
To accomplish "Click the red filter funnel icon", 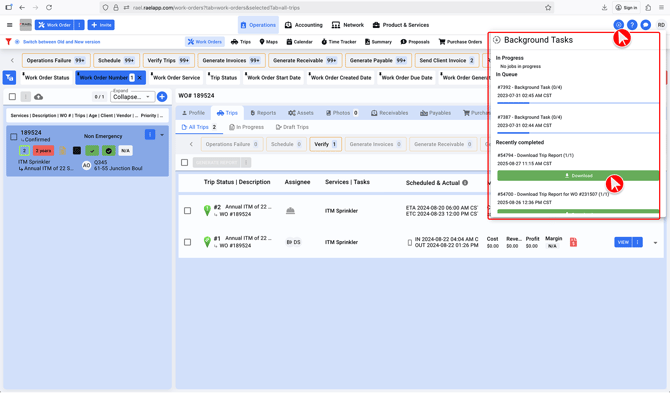I will coord(8,41).
